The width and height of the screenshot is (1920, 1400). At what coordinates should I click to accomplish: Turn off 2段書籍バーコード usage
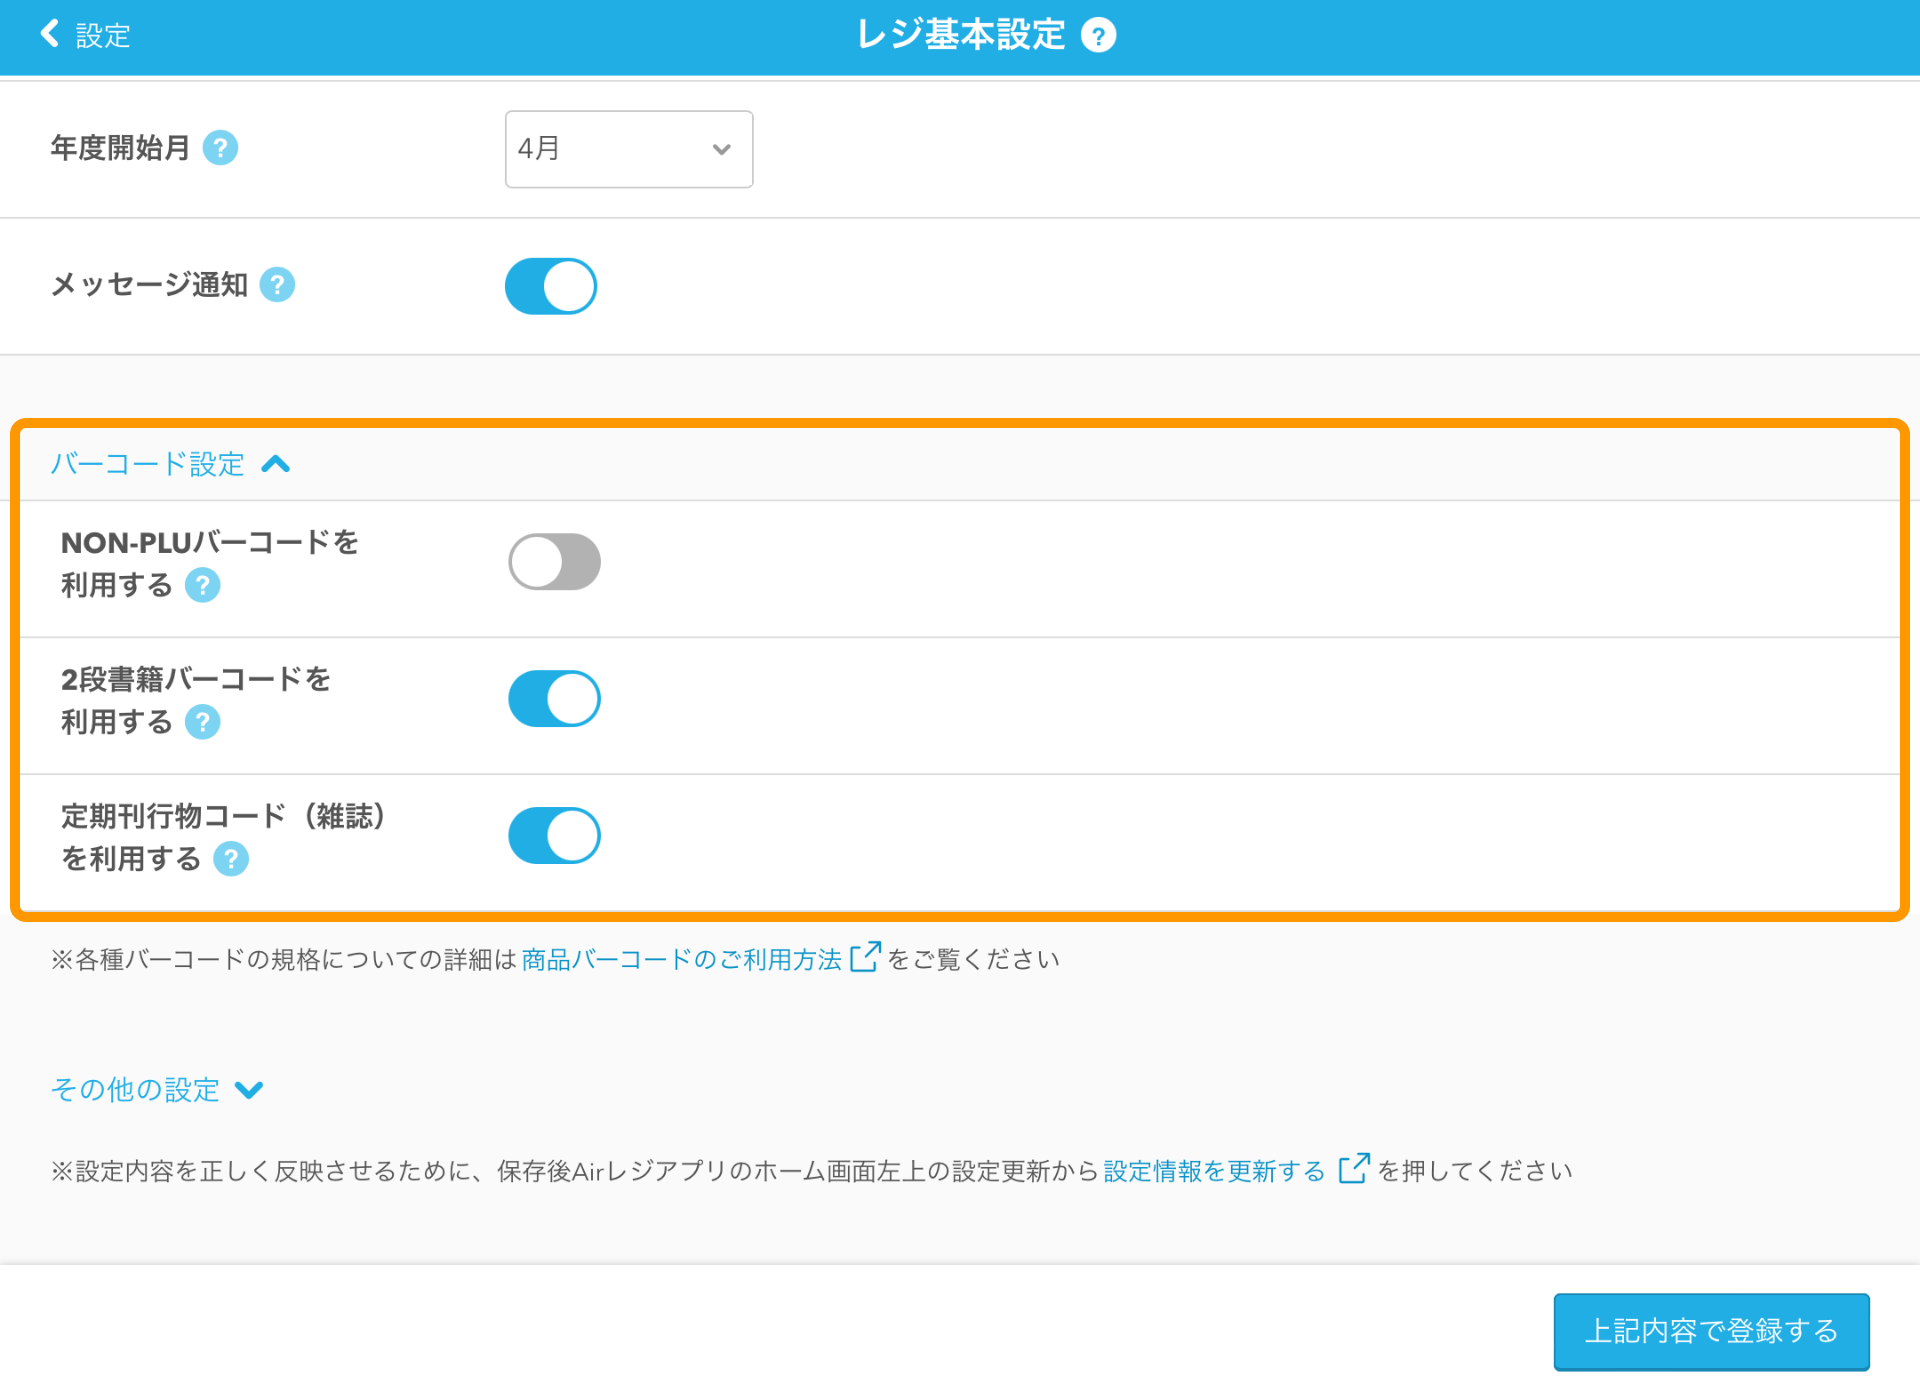pos(554,698)
